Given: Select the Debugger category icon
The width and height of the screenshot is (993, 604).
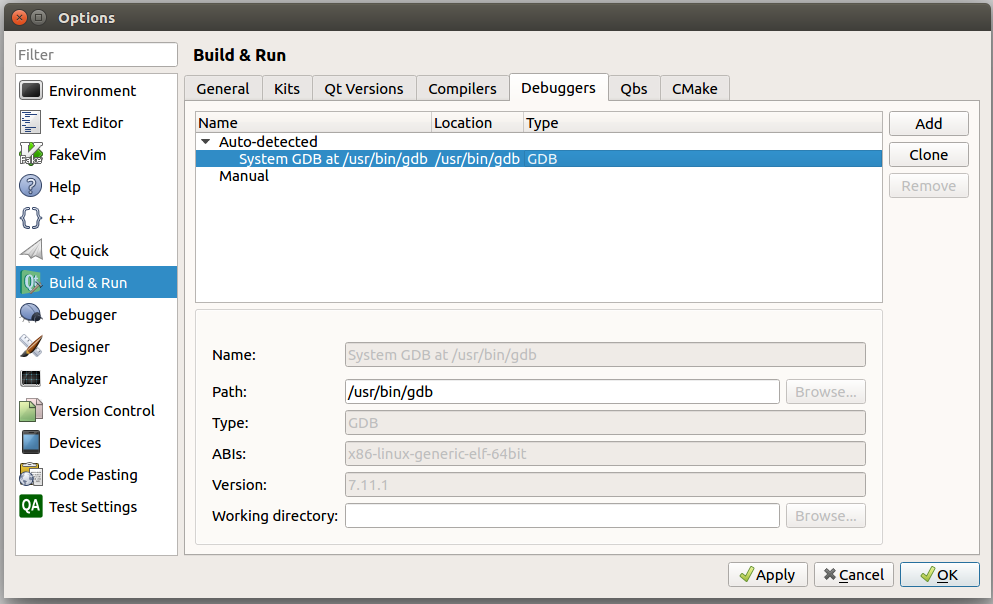Looking at the screenshot, I should pyautogui.click(x=27, y=314).
